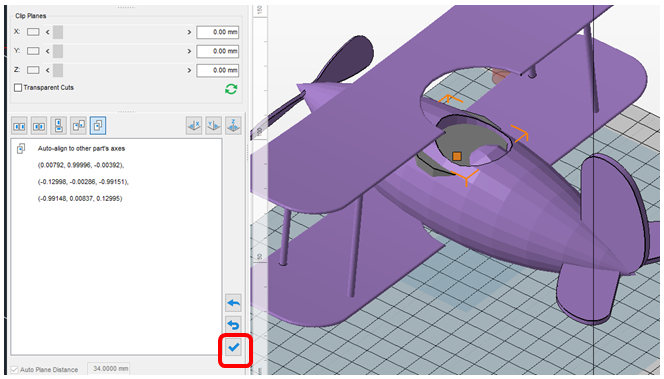Click the align to X axis icon
Screen dimensions: 664x379
pos(194,126)
